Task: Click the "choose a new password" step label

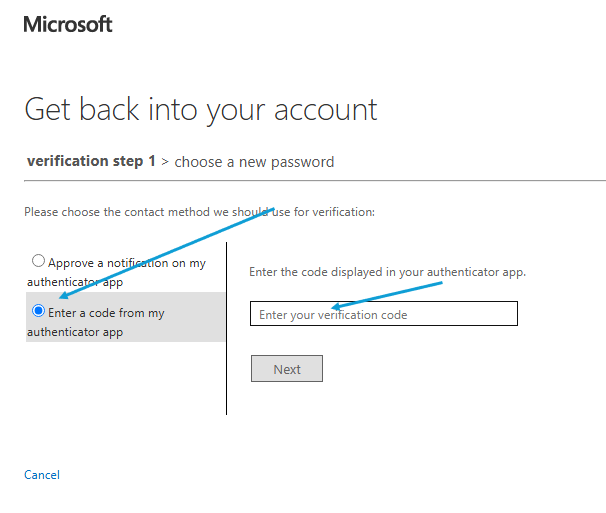Action: (x=254, y=161)
